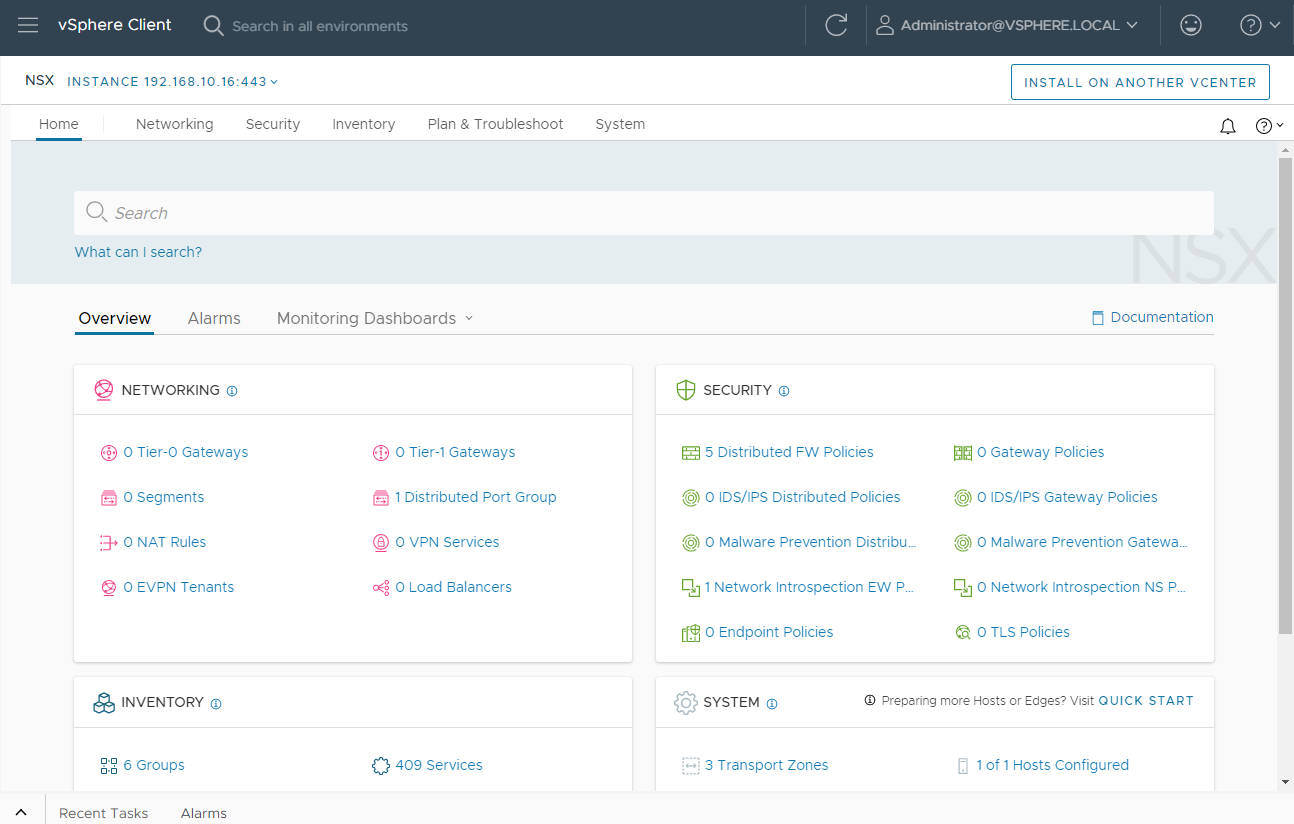Open 409 Services link
Viewport: 1294px width, 824px height.
(x=439, y=765)
